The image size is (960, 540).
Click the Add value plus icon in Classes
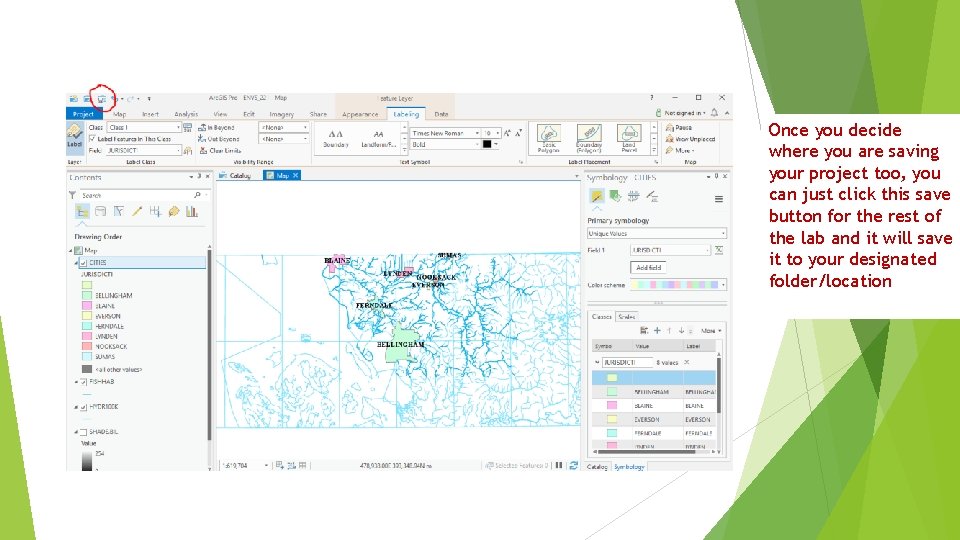point(657,331)
